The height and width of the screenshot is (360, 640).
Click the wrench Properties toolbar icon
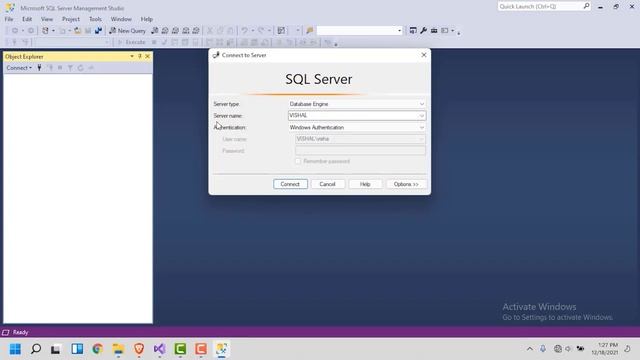(423, 31)
